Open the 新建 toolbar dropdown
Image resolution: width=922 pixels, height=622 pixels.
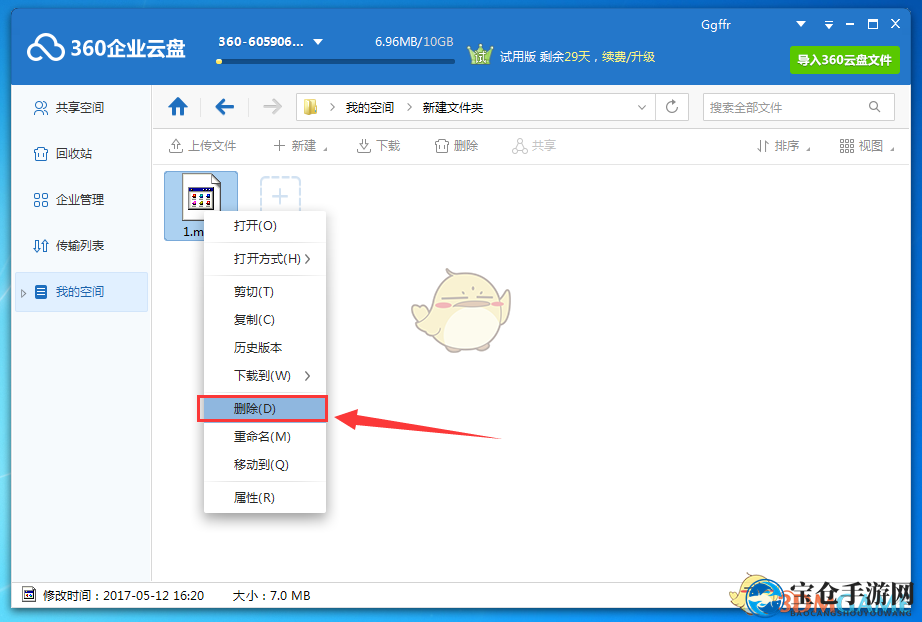300,146
